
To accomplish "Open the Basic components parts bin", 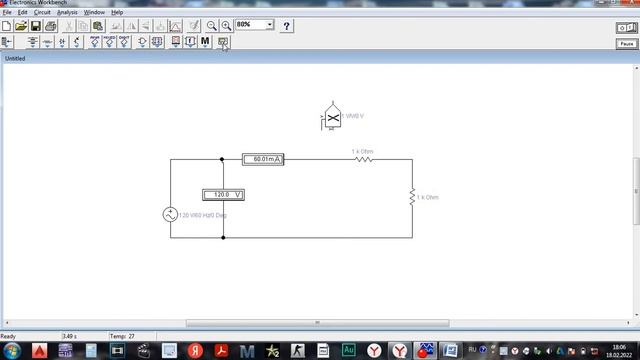I will point(47,42).
